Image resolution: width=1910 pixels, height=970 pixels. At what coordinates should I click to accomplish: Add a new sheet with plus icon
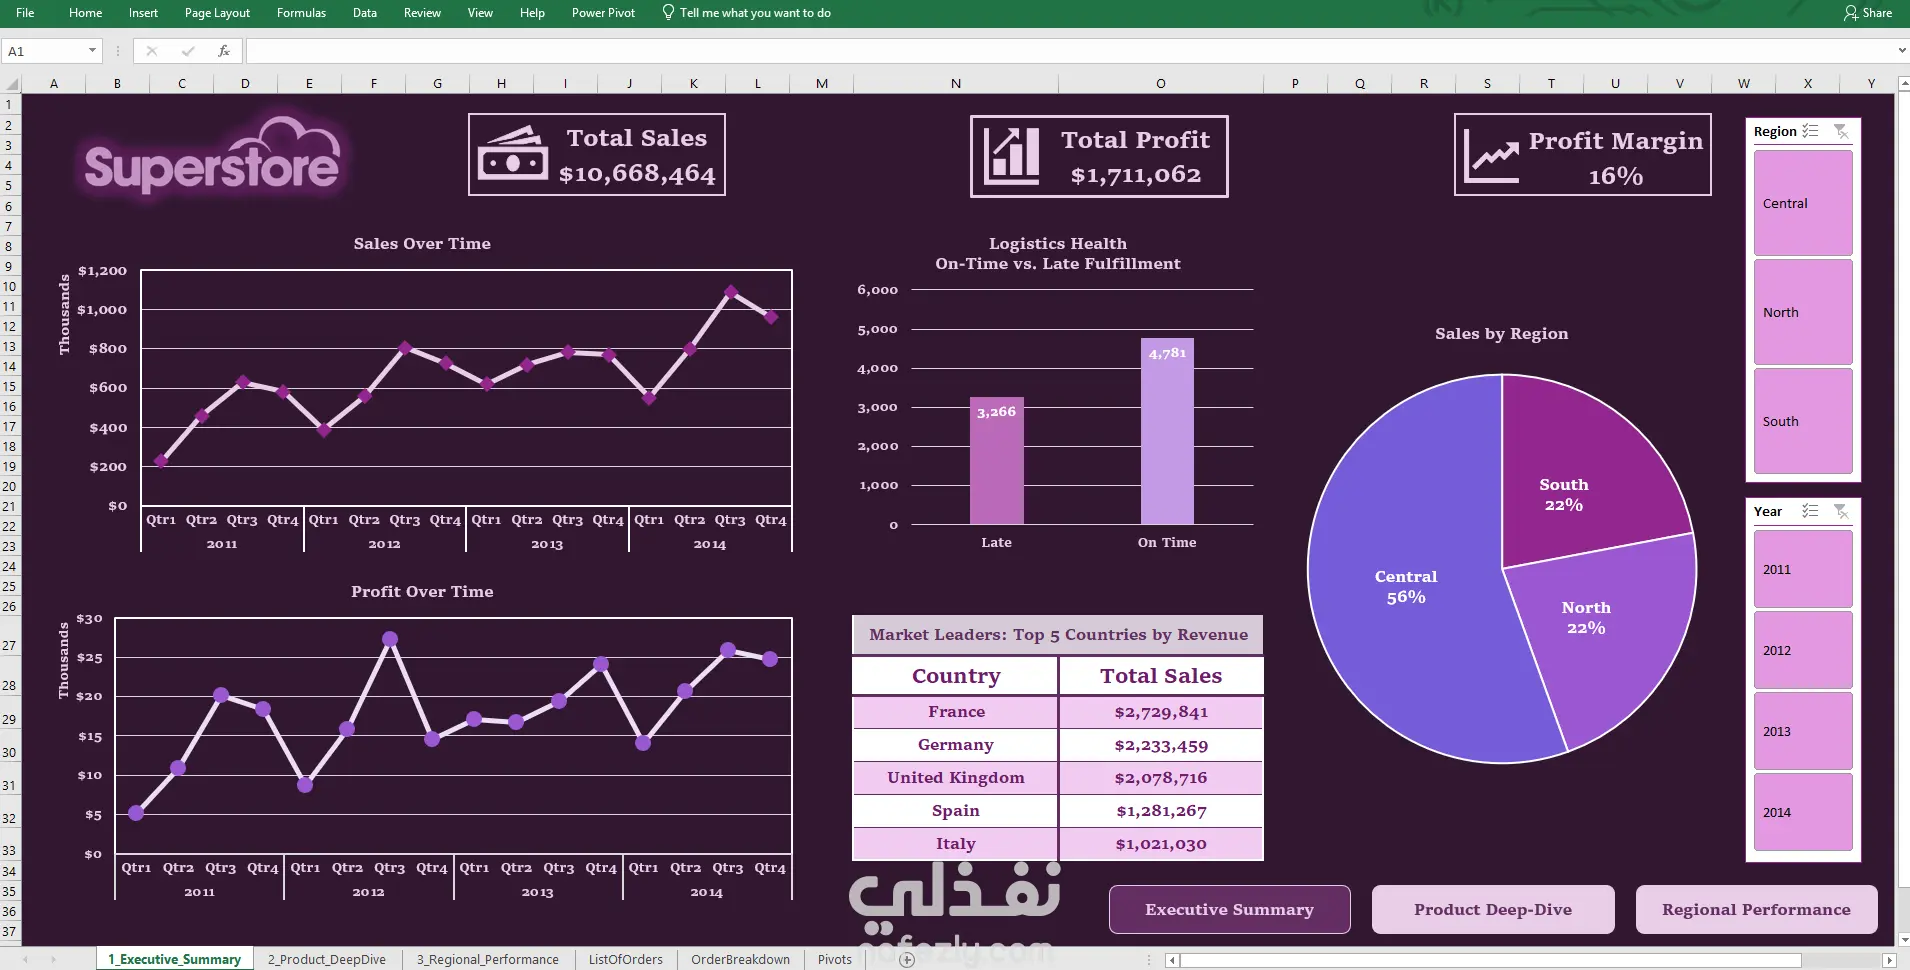pos(907,960)
